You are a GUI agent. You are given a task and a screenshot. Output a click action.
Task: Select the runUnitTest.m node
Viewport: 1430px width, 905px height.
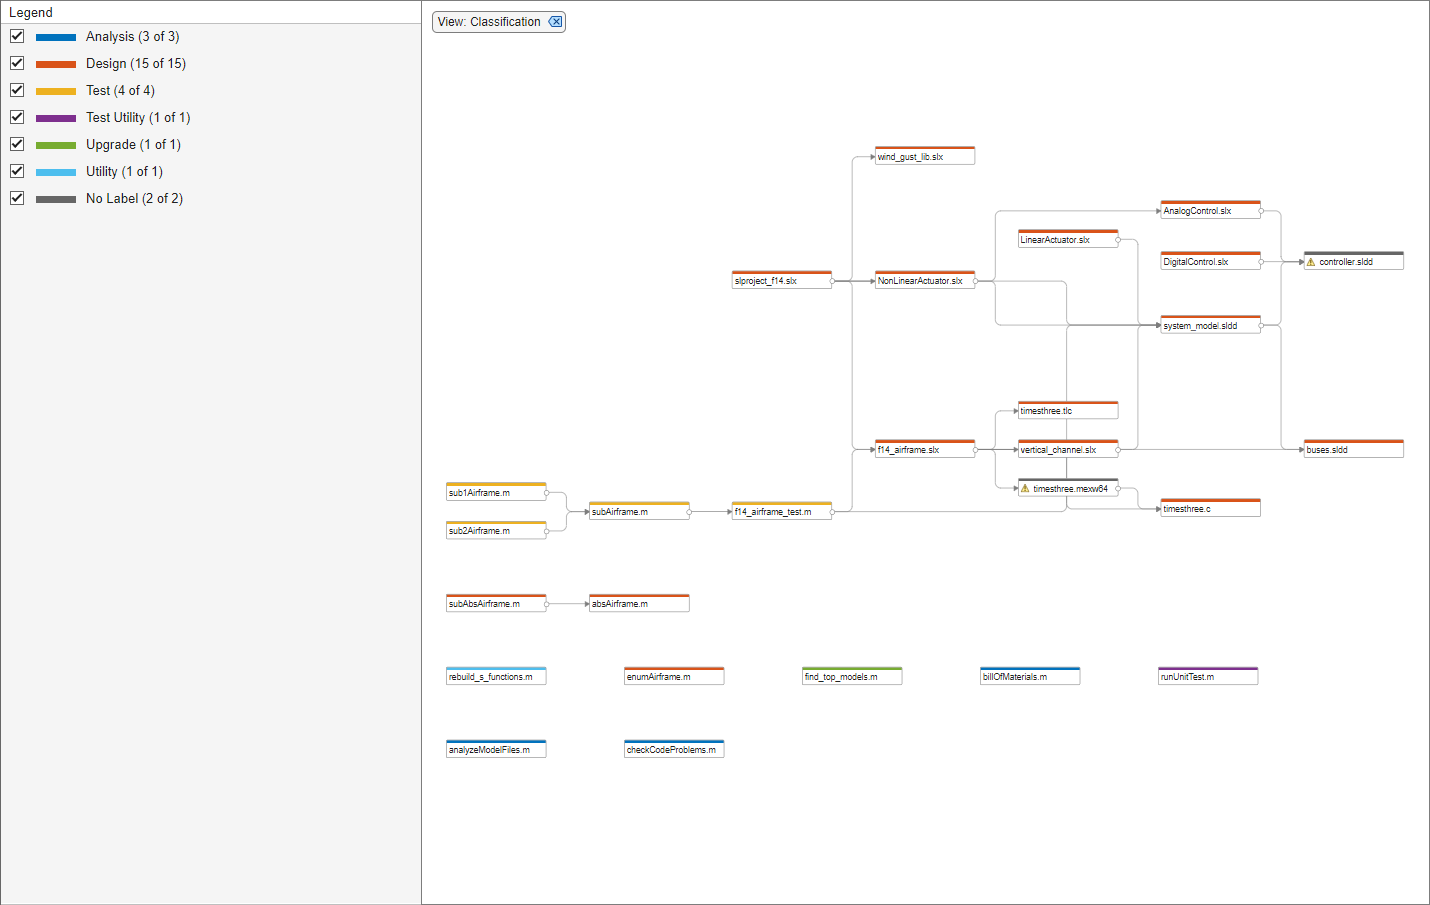pyautogui.click(x=1207, y=675)
